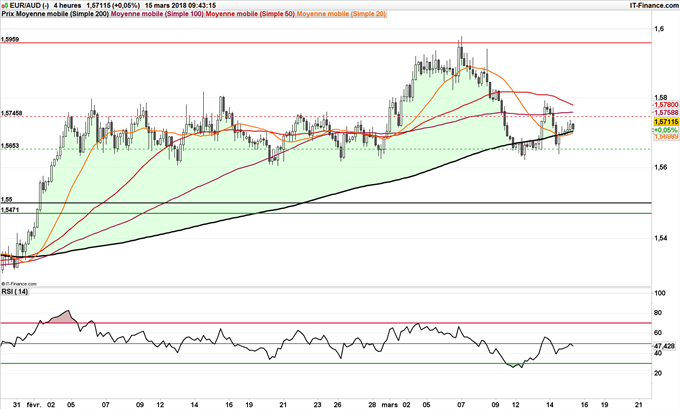The height and width of the screenshot is (409, 680).
Task: Click the 'mars' month label on time axis
Action: pos(389,405)
